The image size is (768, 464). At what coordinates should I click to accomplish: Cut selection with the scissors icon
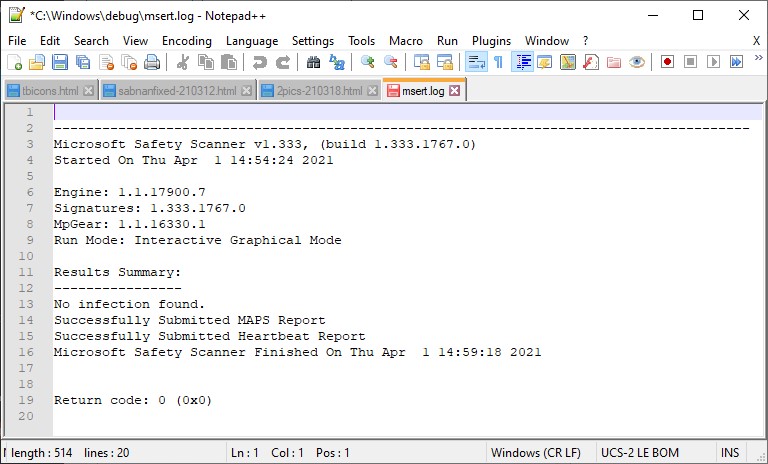tap(183, 62)
